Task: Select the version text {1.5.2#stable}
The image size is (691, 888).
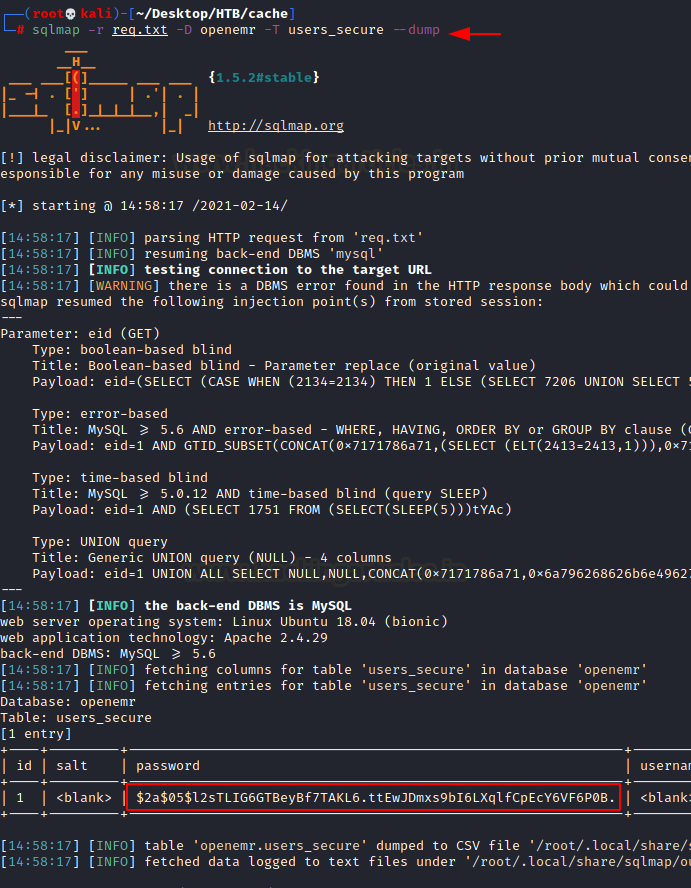Action: pyautogui.click(x=264, y=77)
